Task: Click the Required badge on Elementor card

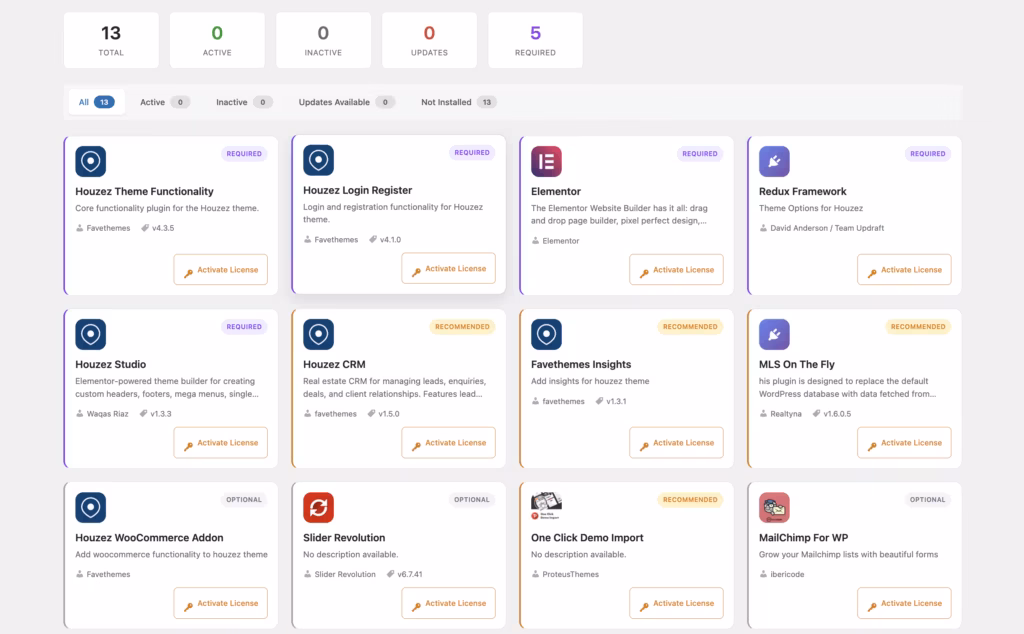Action: tap(699, 153)
